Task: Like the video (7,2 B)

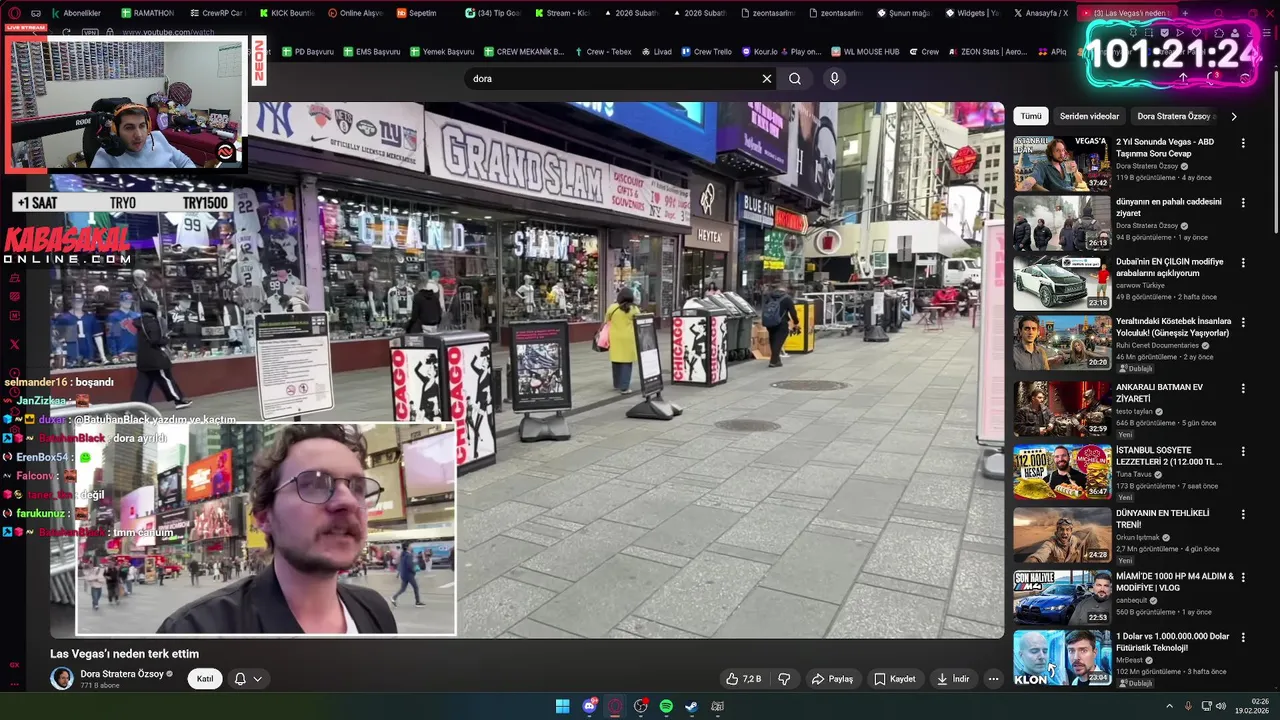Action: [x=743, y=679]
